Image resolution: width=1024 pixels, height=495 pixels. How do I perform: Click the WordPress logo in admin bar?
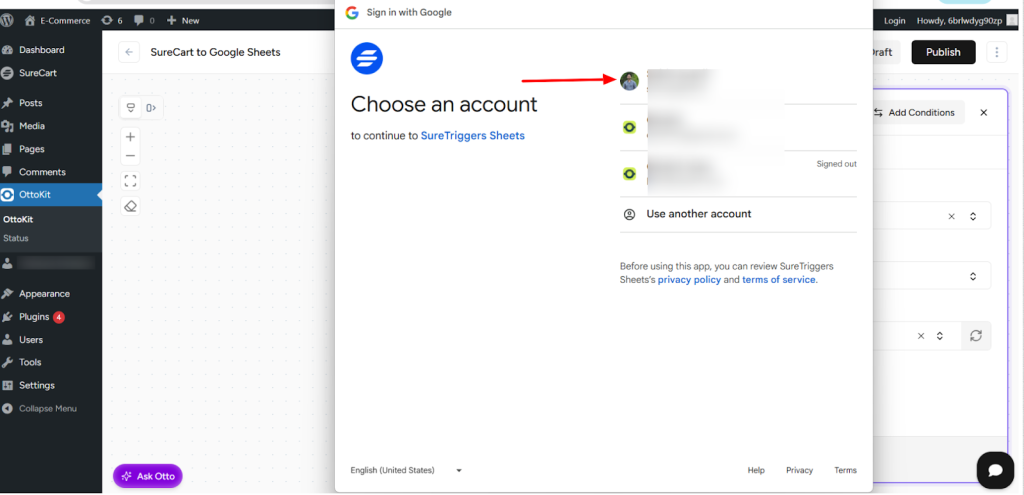8,20
